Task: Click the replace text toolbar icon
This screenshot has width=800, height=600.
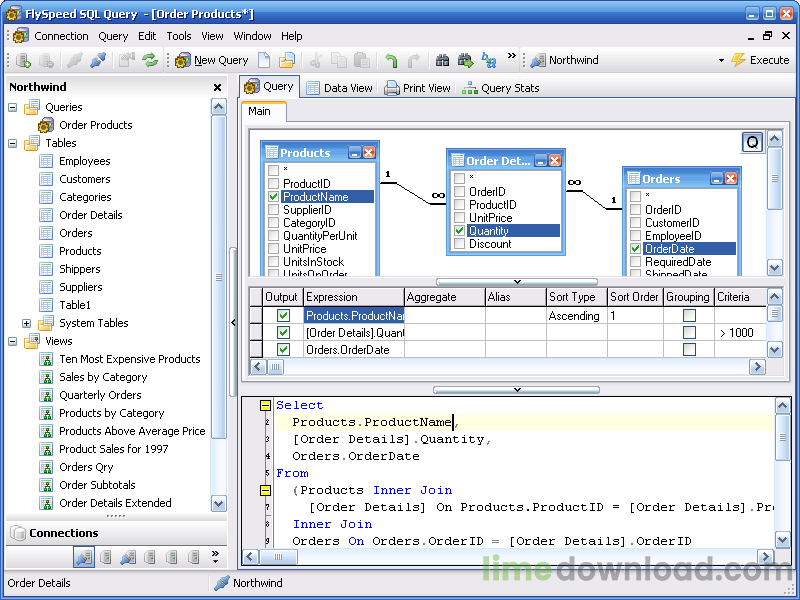Action: point(489,60)
